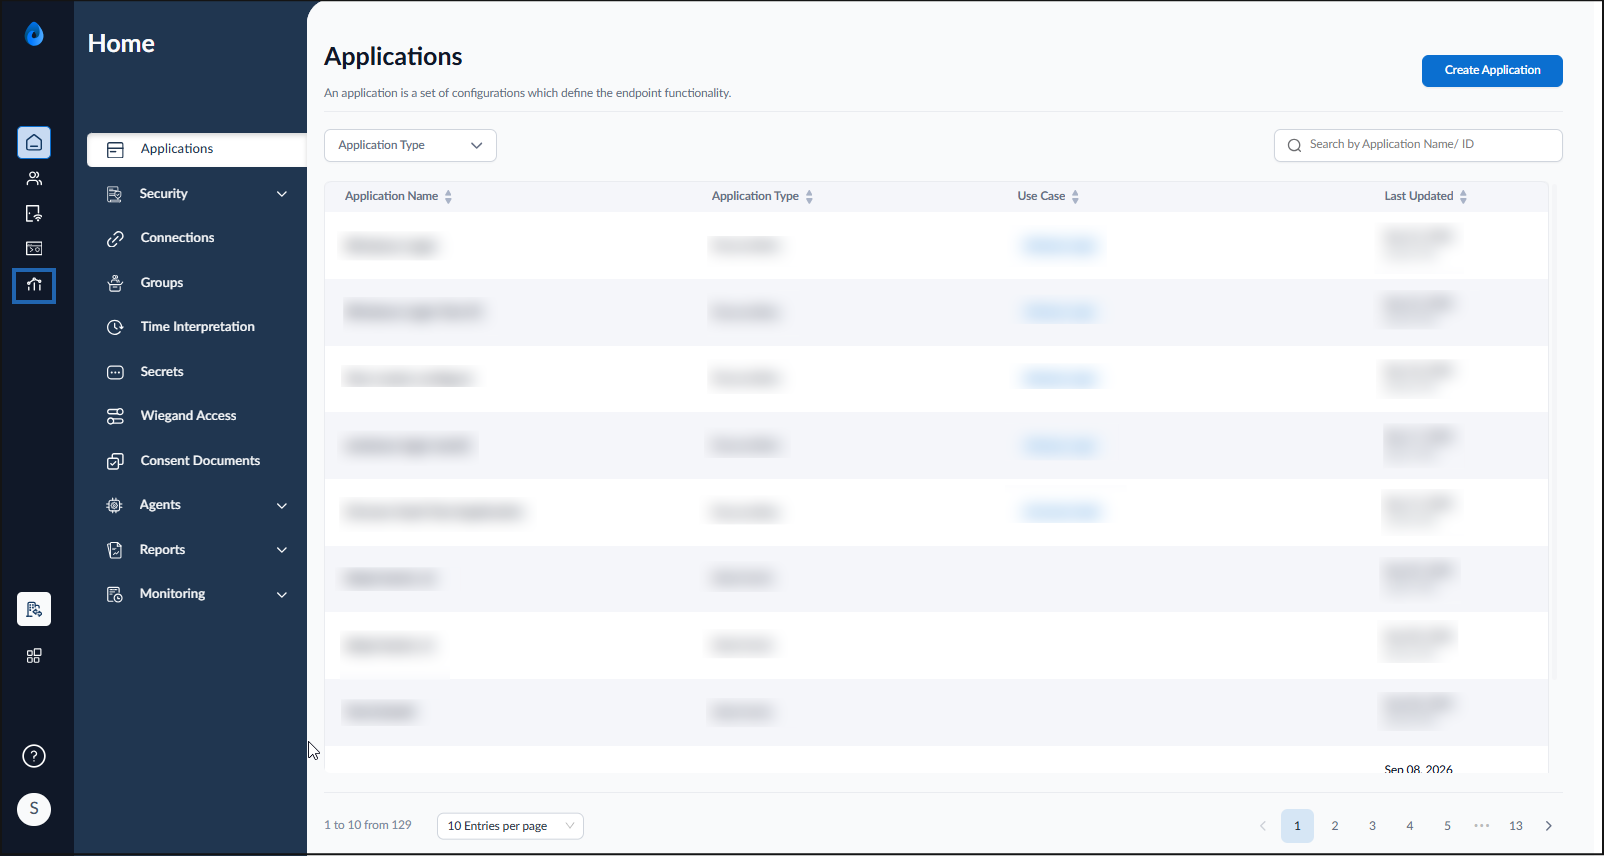Screen dimensions: 1606x856
Task: Open Connections in the sidebar menu
Action: pos(177,238)
